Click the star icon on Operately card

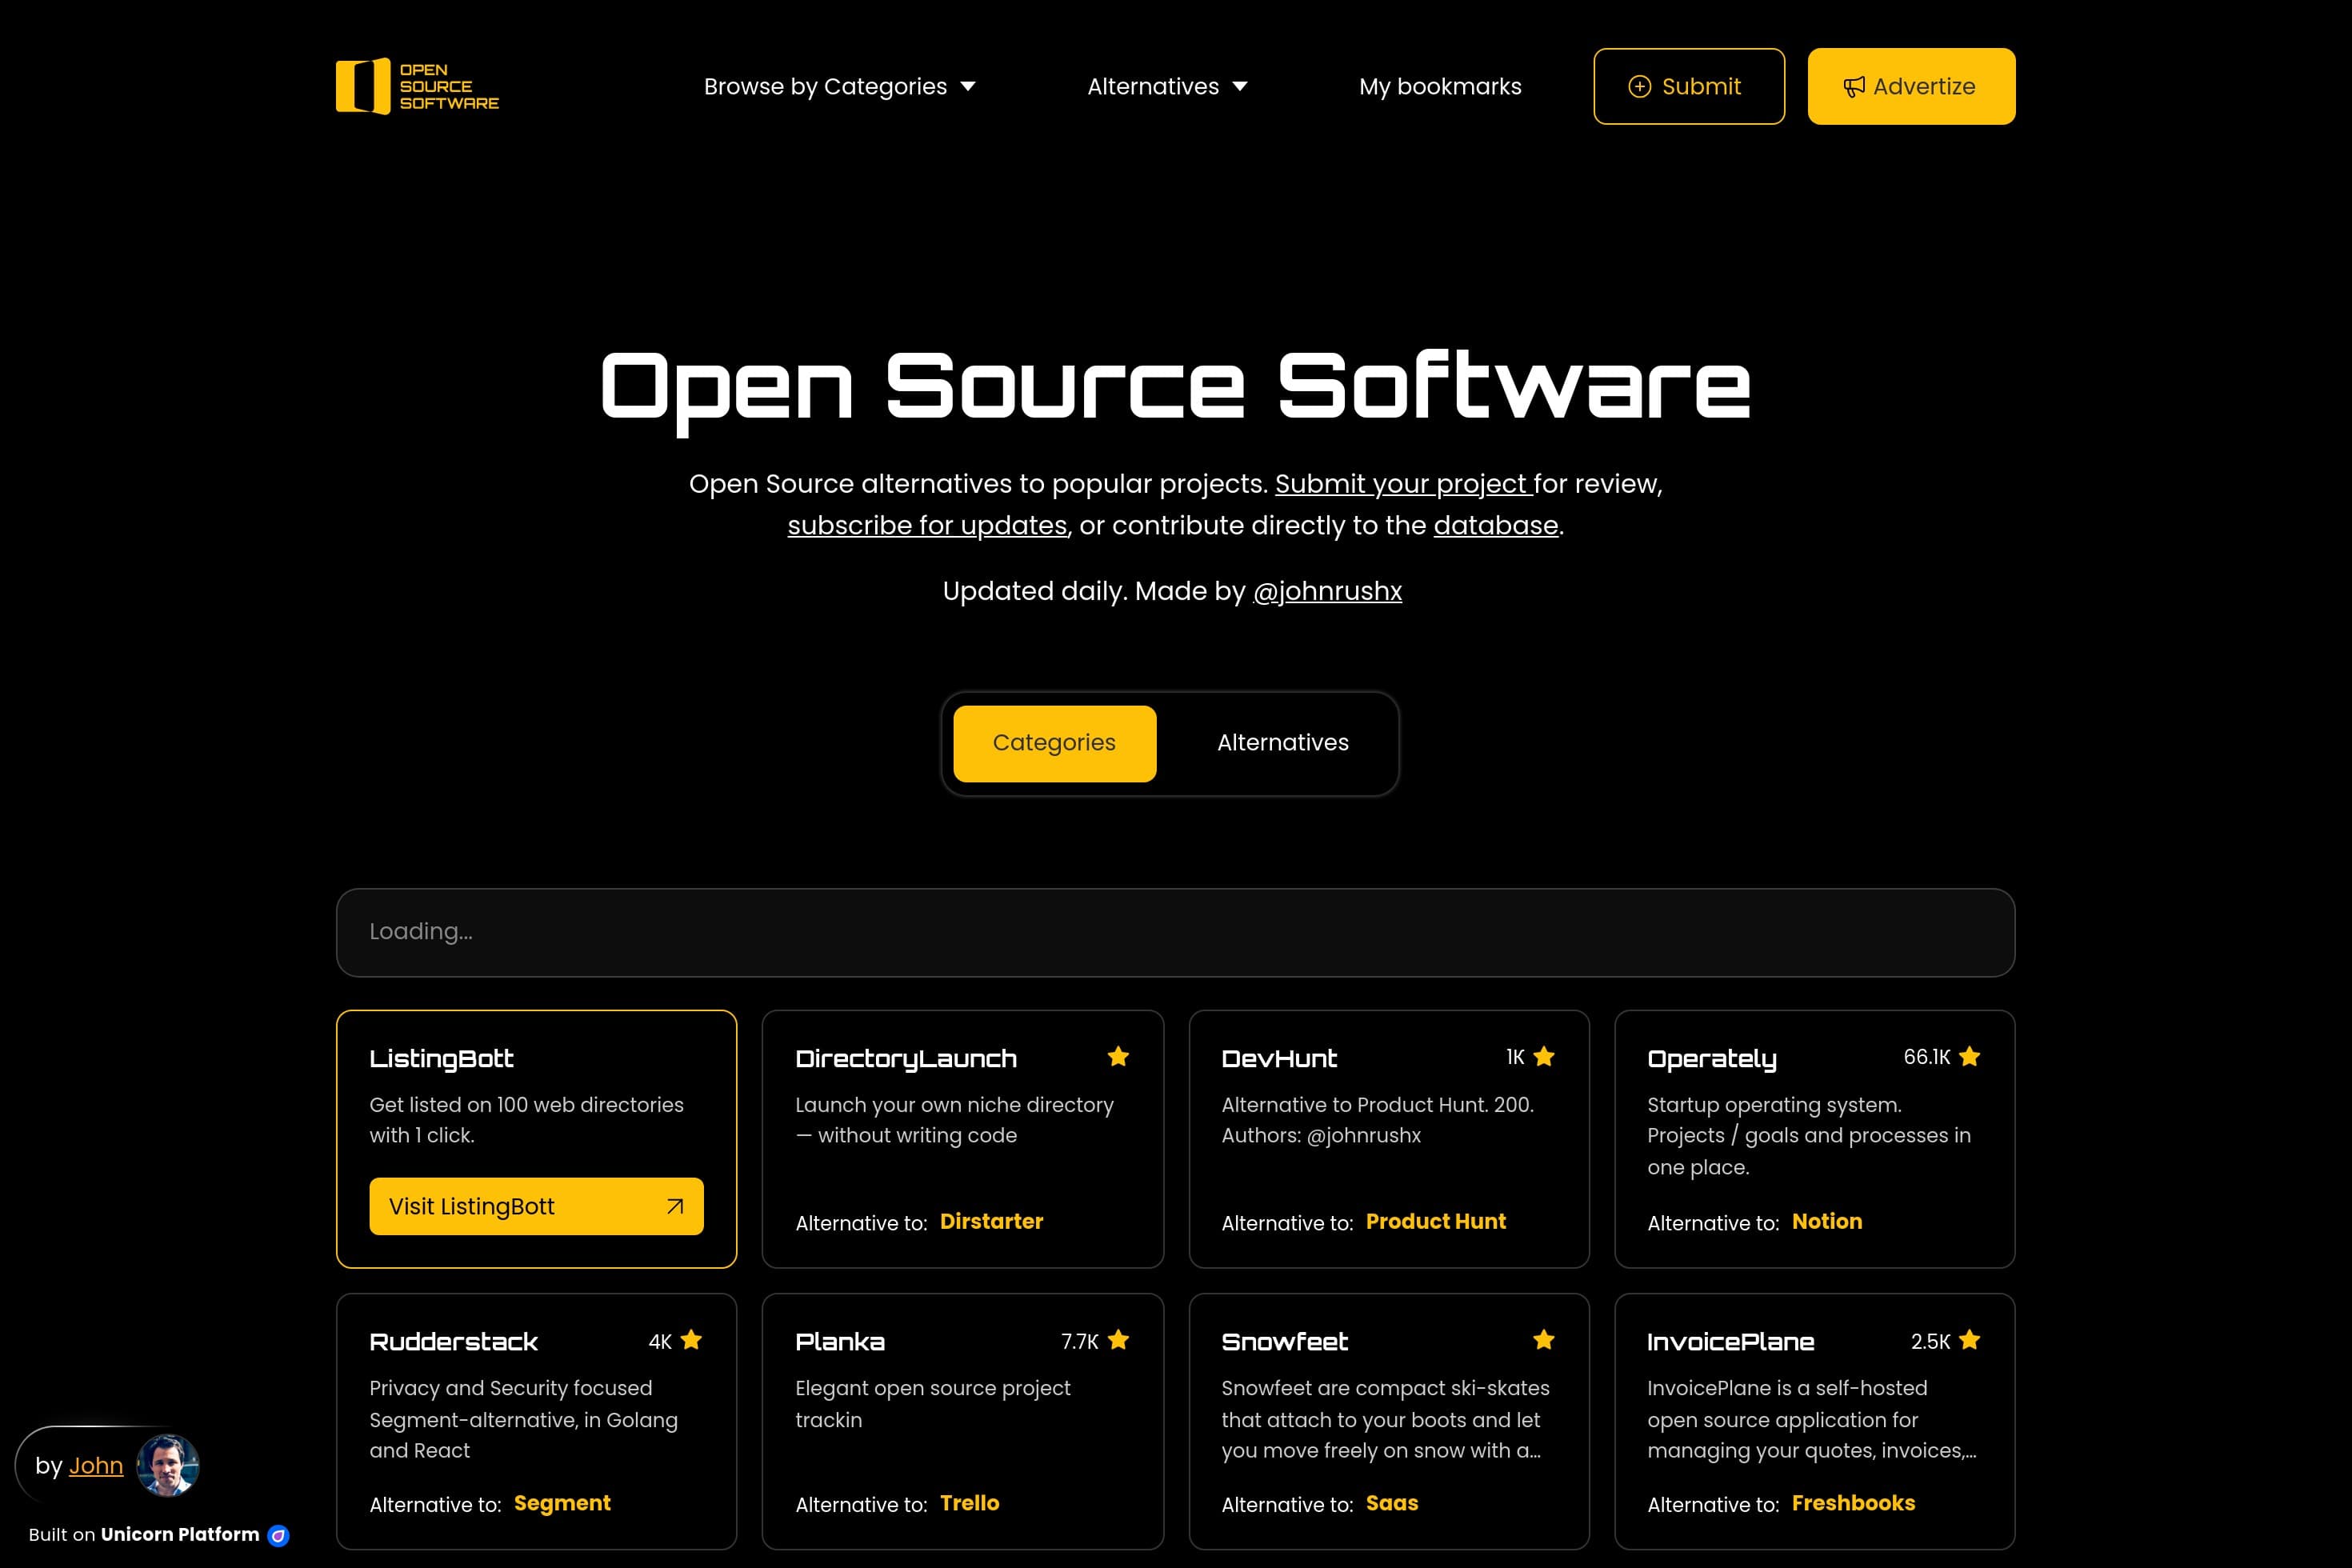click(x=1969, y=1056)
